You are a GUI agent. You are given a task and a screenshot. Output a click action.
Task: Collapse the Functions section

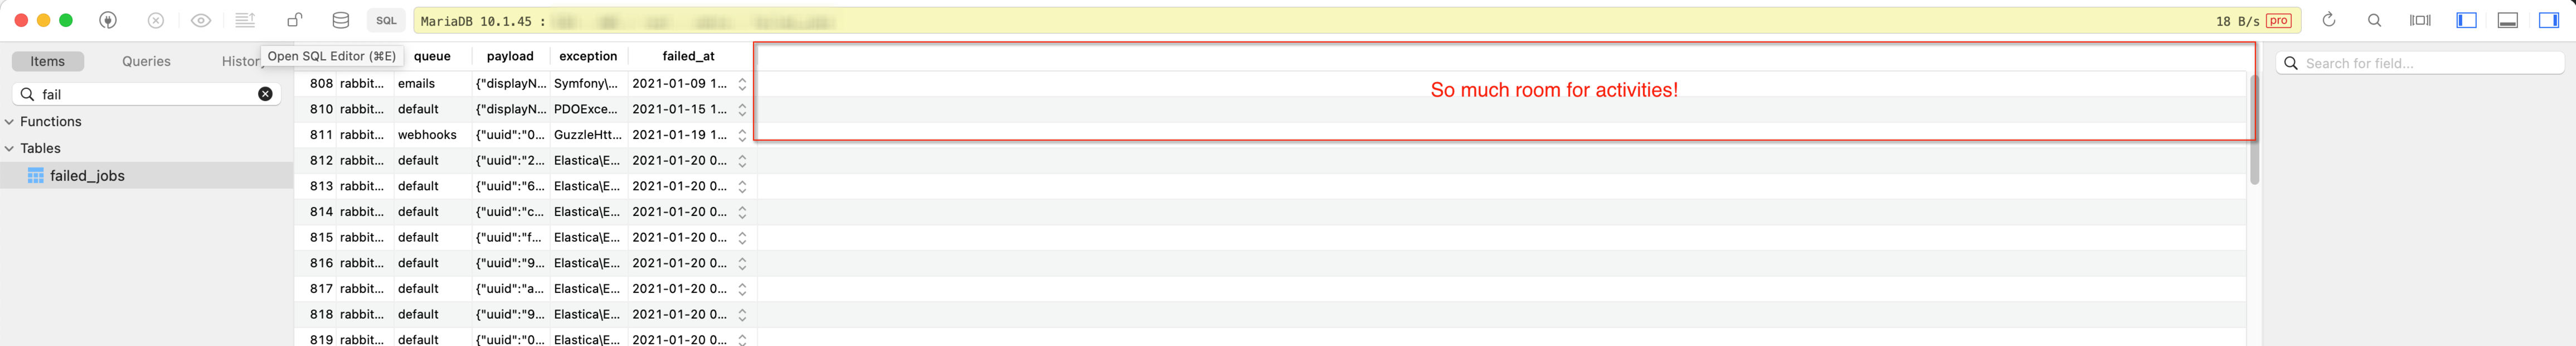coord(9,121)
